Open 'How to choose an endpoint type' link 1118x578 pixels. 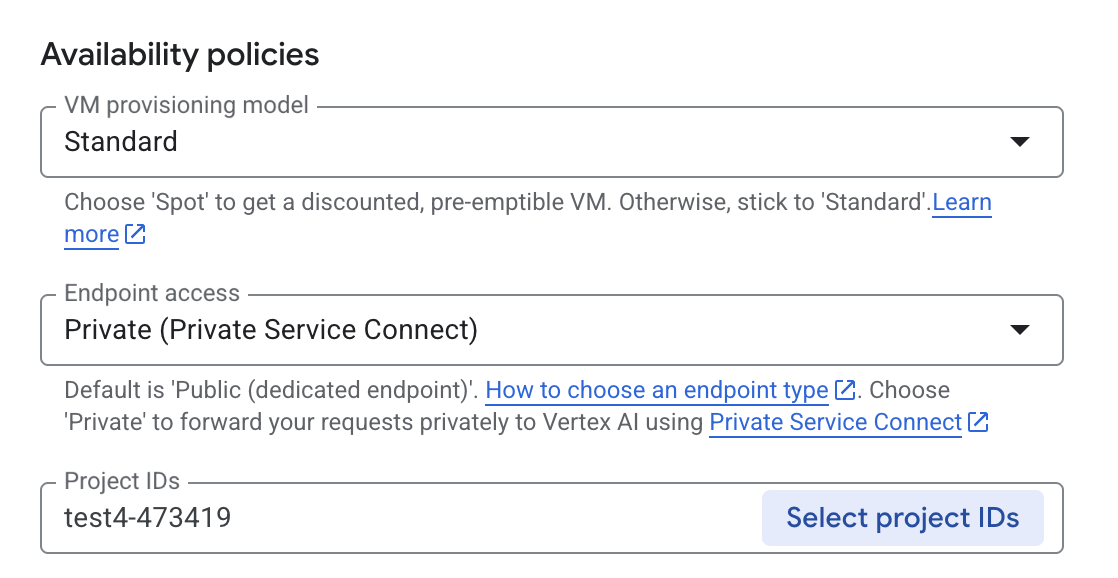click(656, 390)
